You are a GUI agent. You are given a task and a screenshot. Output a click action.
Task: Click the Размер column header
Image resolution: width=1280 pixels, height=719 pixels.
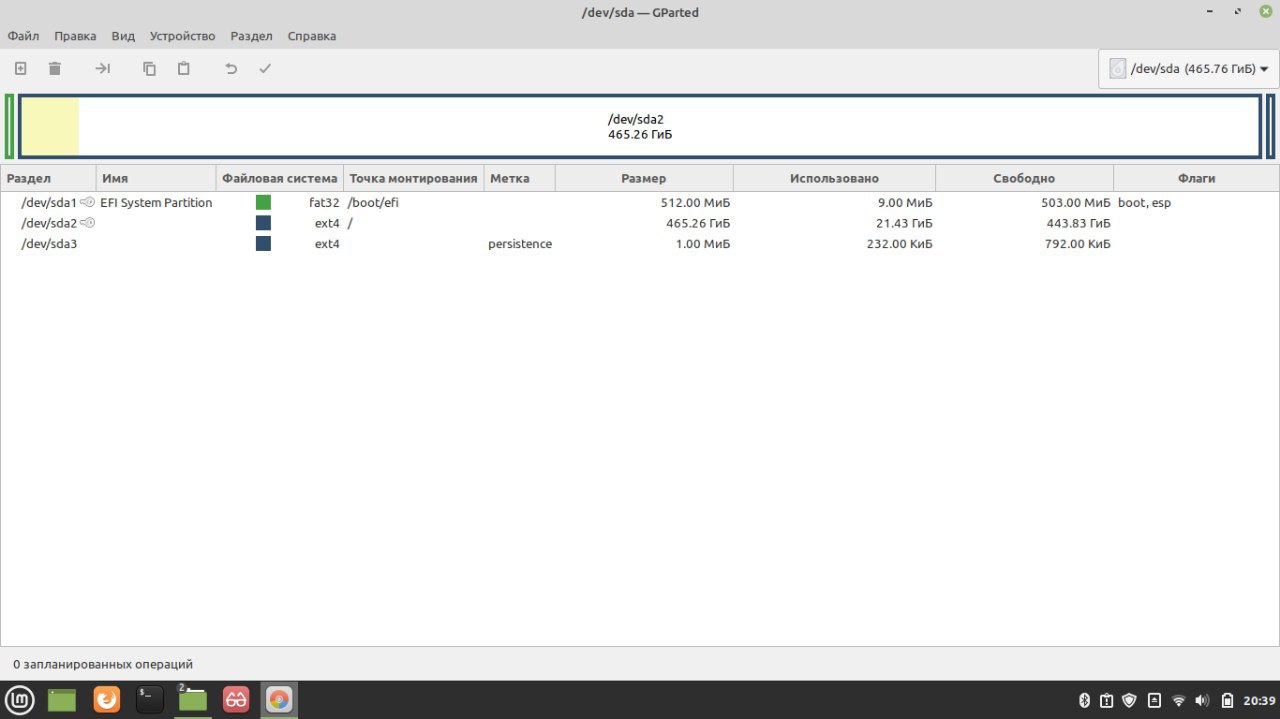pyautogui.click(x=644, y=178)
